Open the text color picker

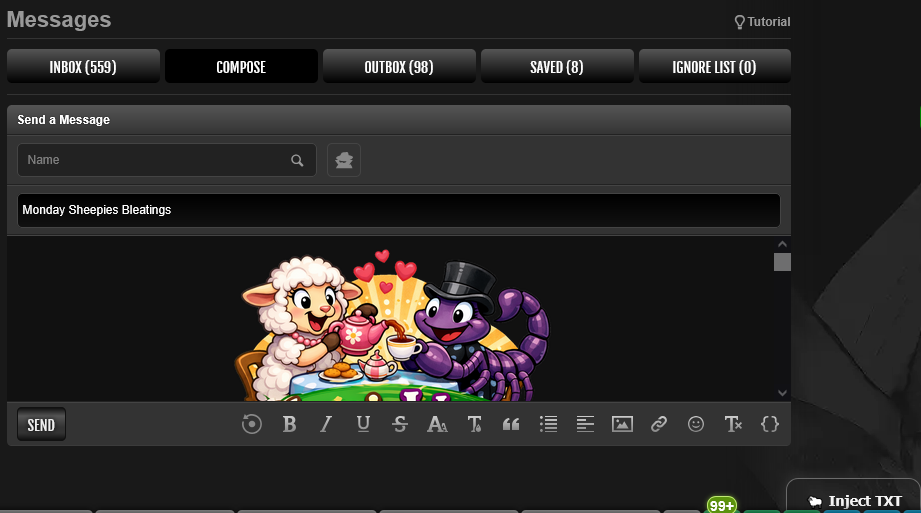475,424
